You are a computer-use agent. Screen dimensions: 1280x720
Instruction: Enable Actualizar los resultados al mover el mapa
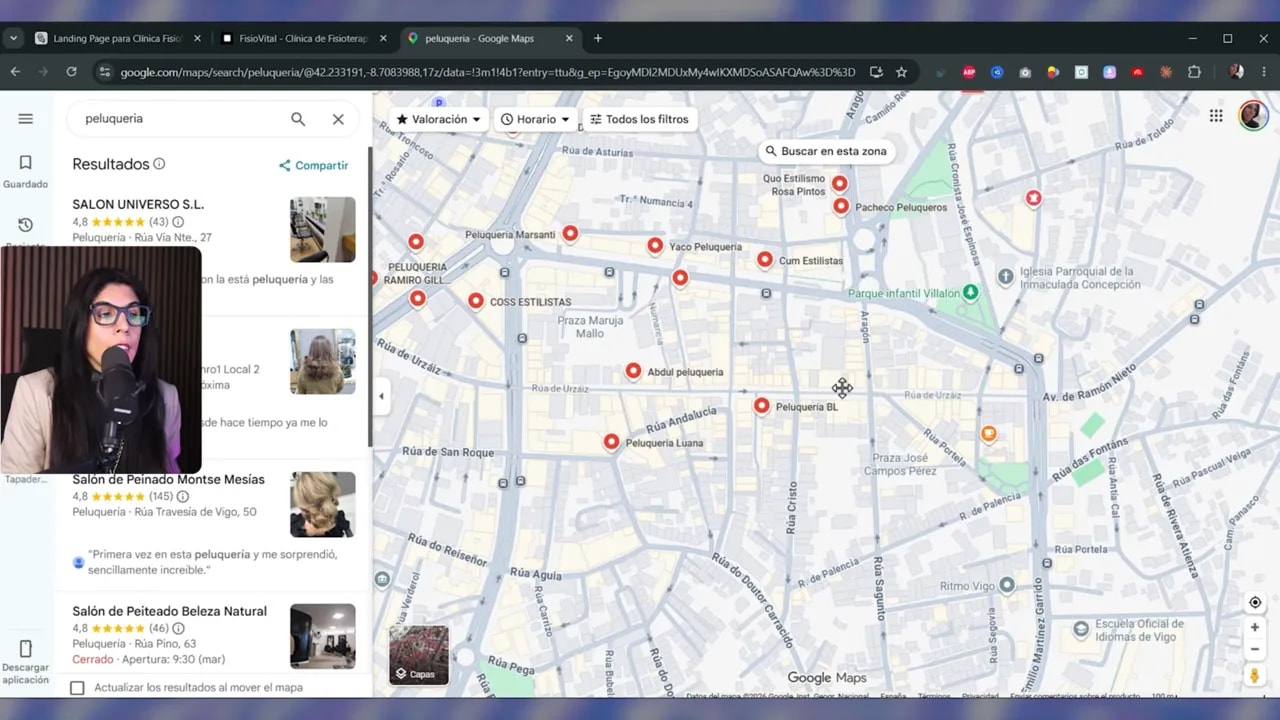pyautogui.click(x=77, y=688)
